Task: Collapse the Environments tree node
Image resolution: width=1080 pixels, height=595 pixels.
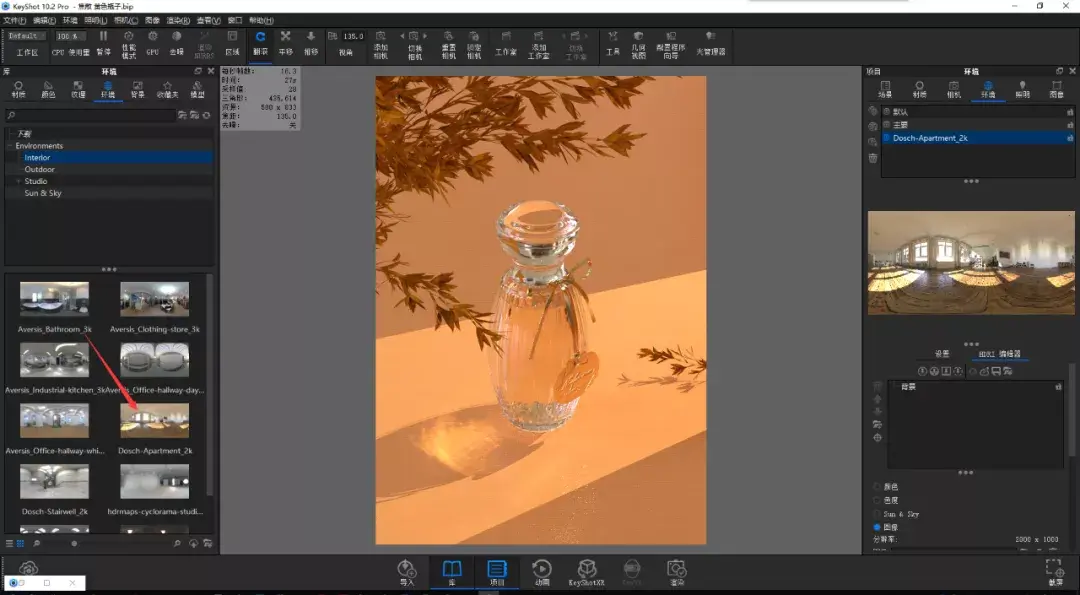Action: click(x=10, y=146)
